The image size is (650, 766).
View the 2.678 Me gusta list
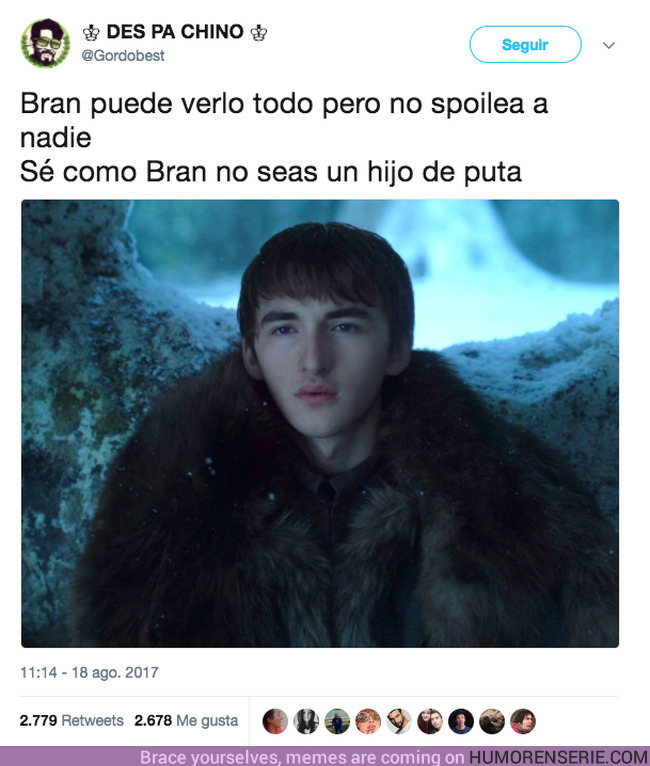(186, 721)
